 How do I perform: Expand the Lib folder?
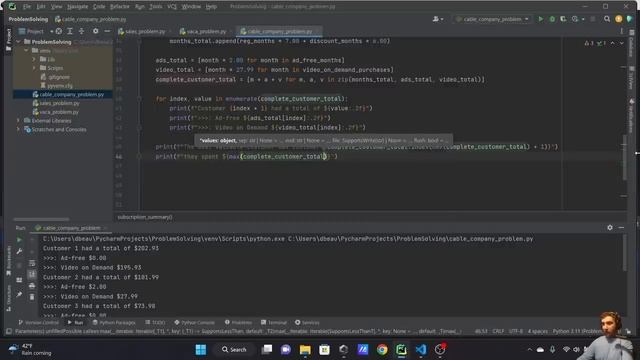click(34, 59)
